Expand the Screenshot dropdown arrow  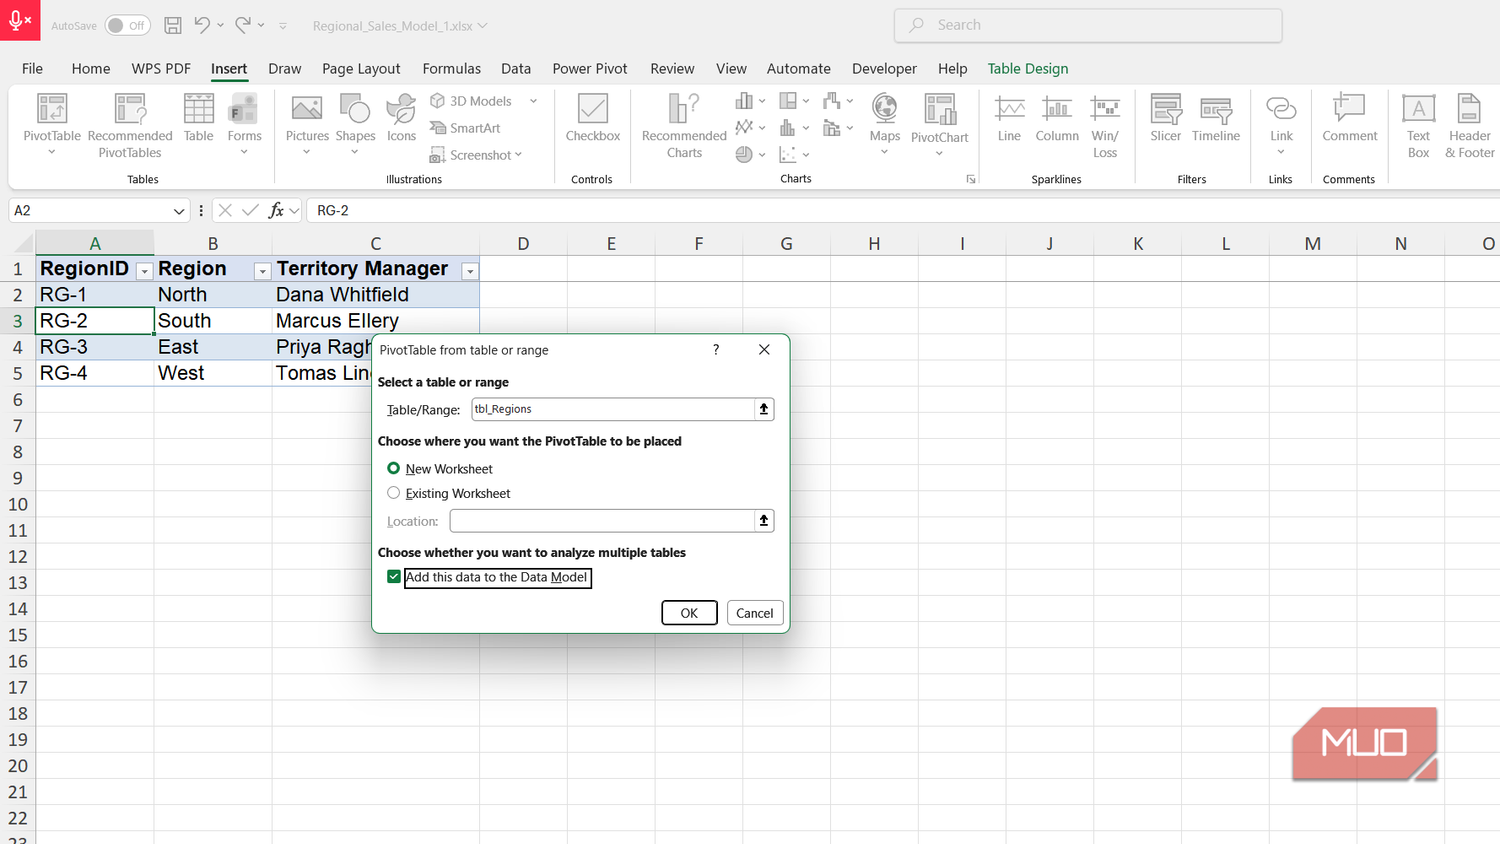(x=519, y=155)
